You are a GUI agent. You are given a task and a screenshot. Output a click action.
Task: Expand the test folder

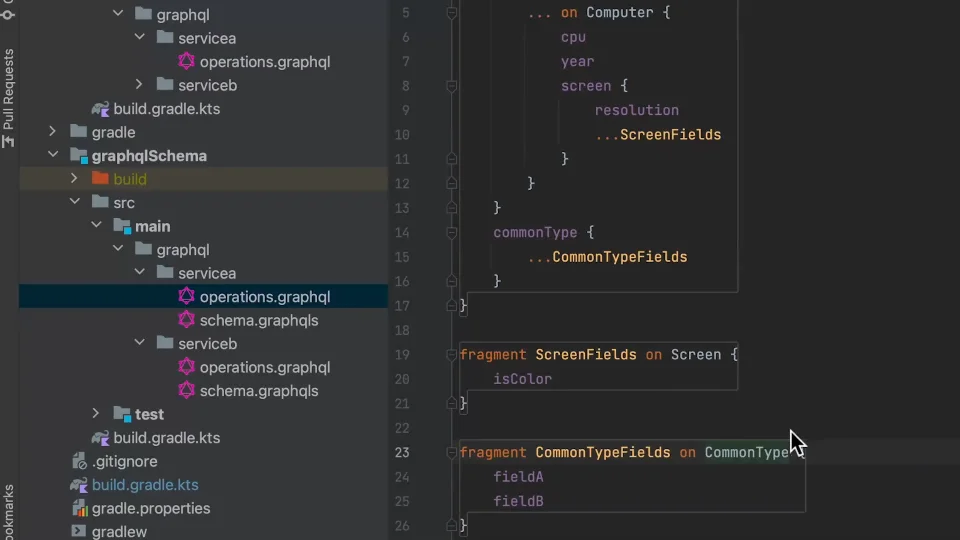click(96, 414)
